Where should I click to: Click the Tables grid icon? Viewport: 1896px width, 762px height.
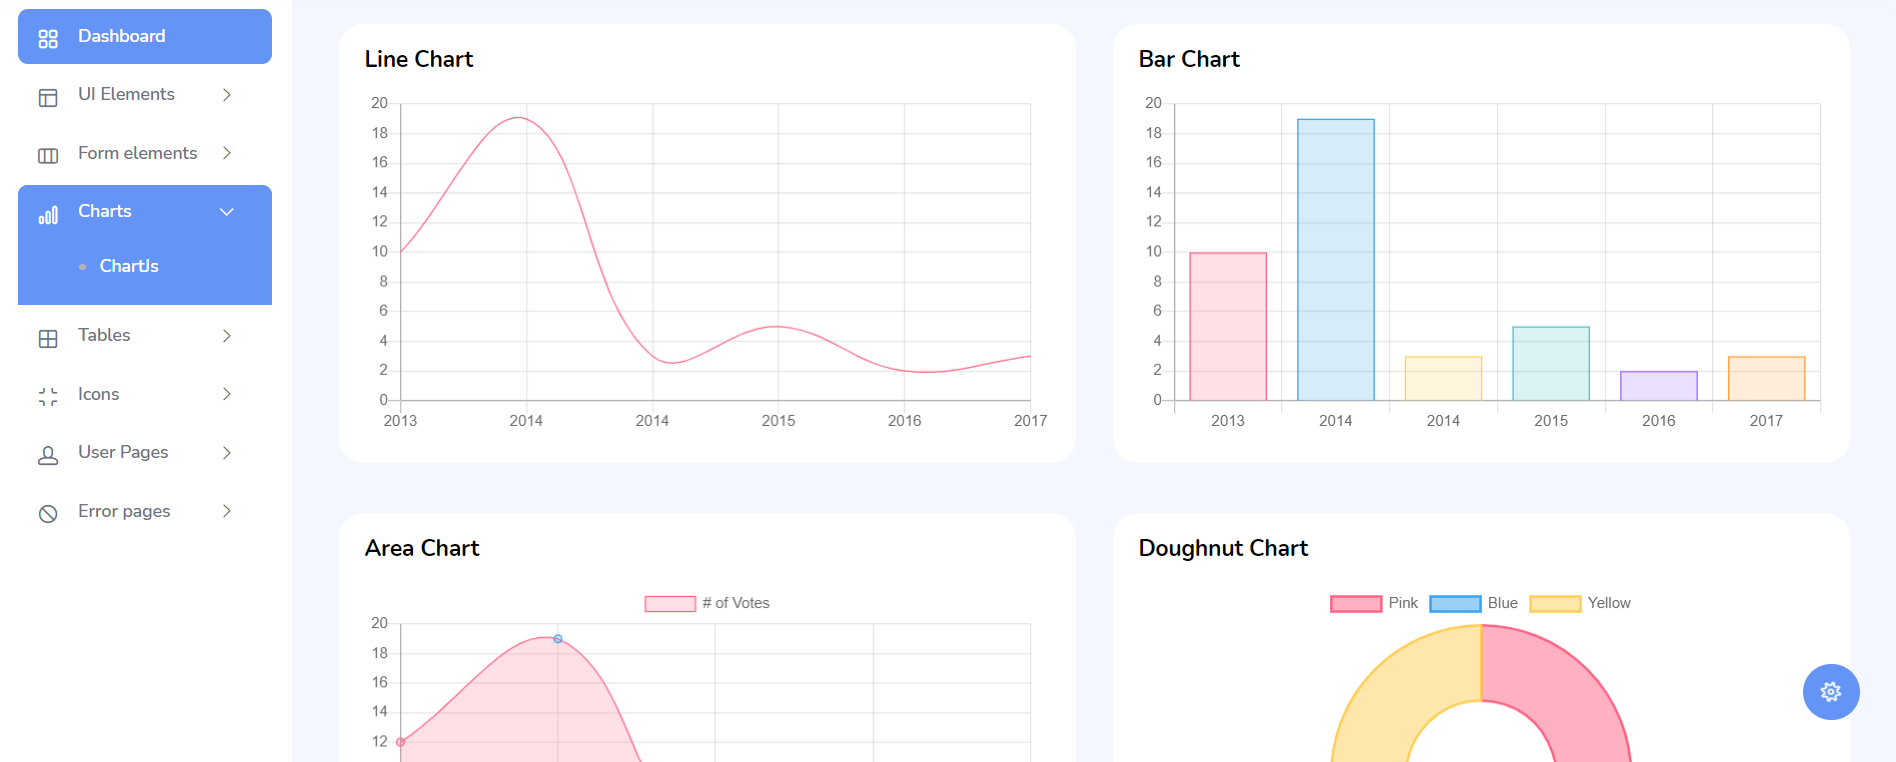[x=48, y=339]
